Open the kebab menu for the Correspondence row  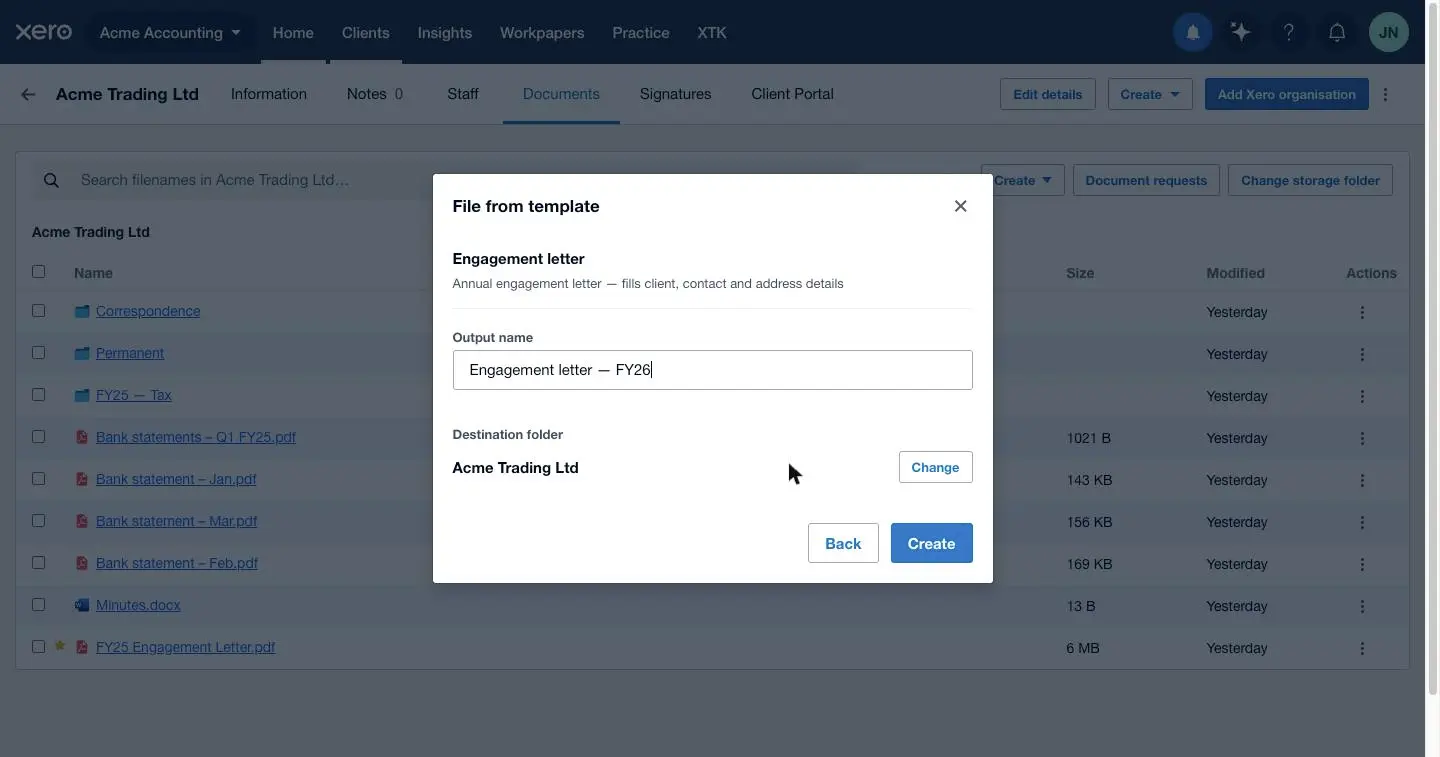click(1362, 312)
